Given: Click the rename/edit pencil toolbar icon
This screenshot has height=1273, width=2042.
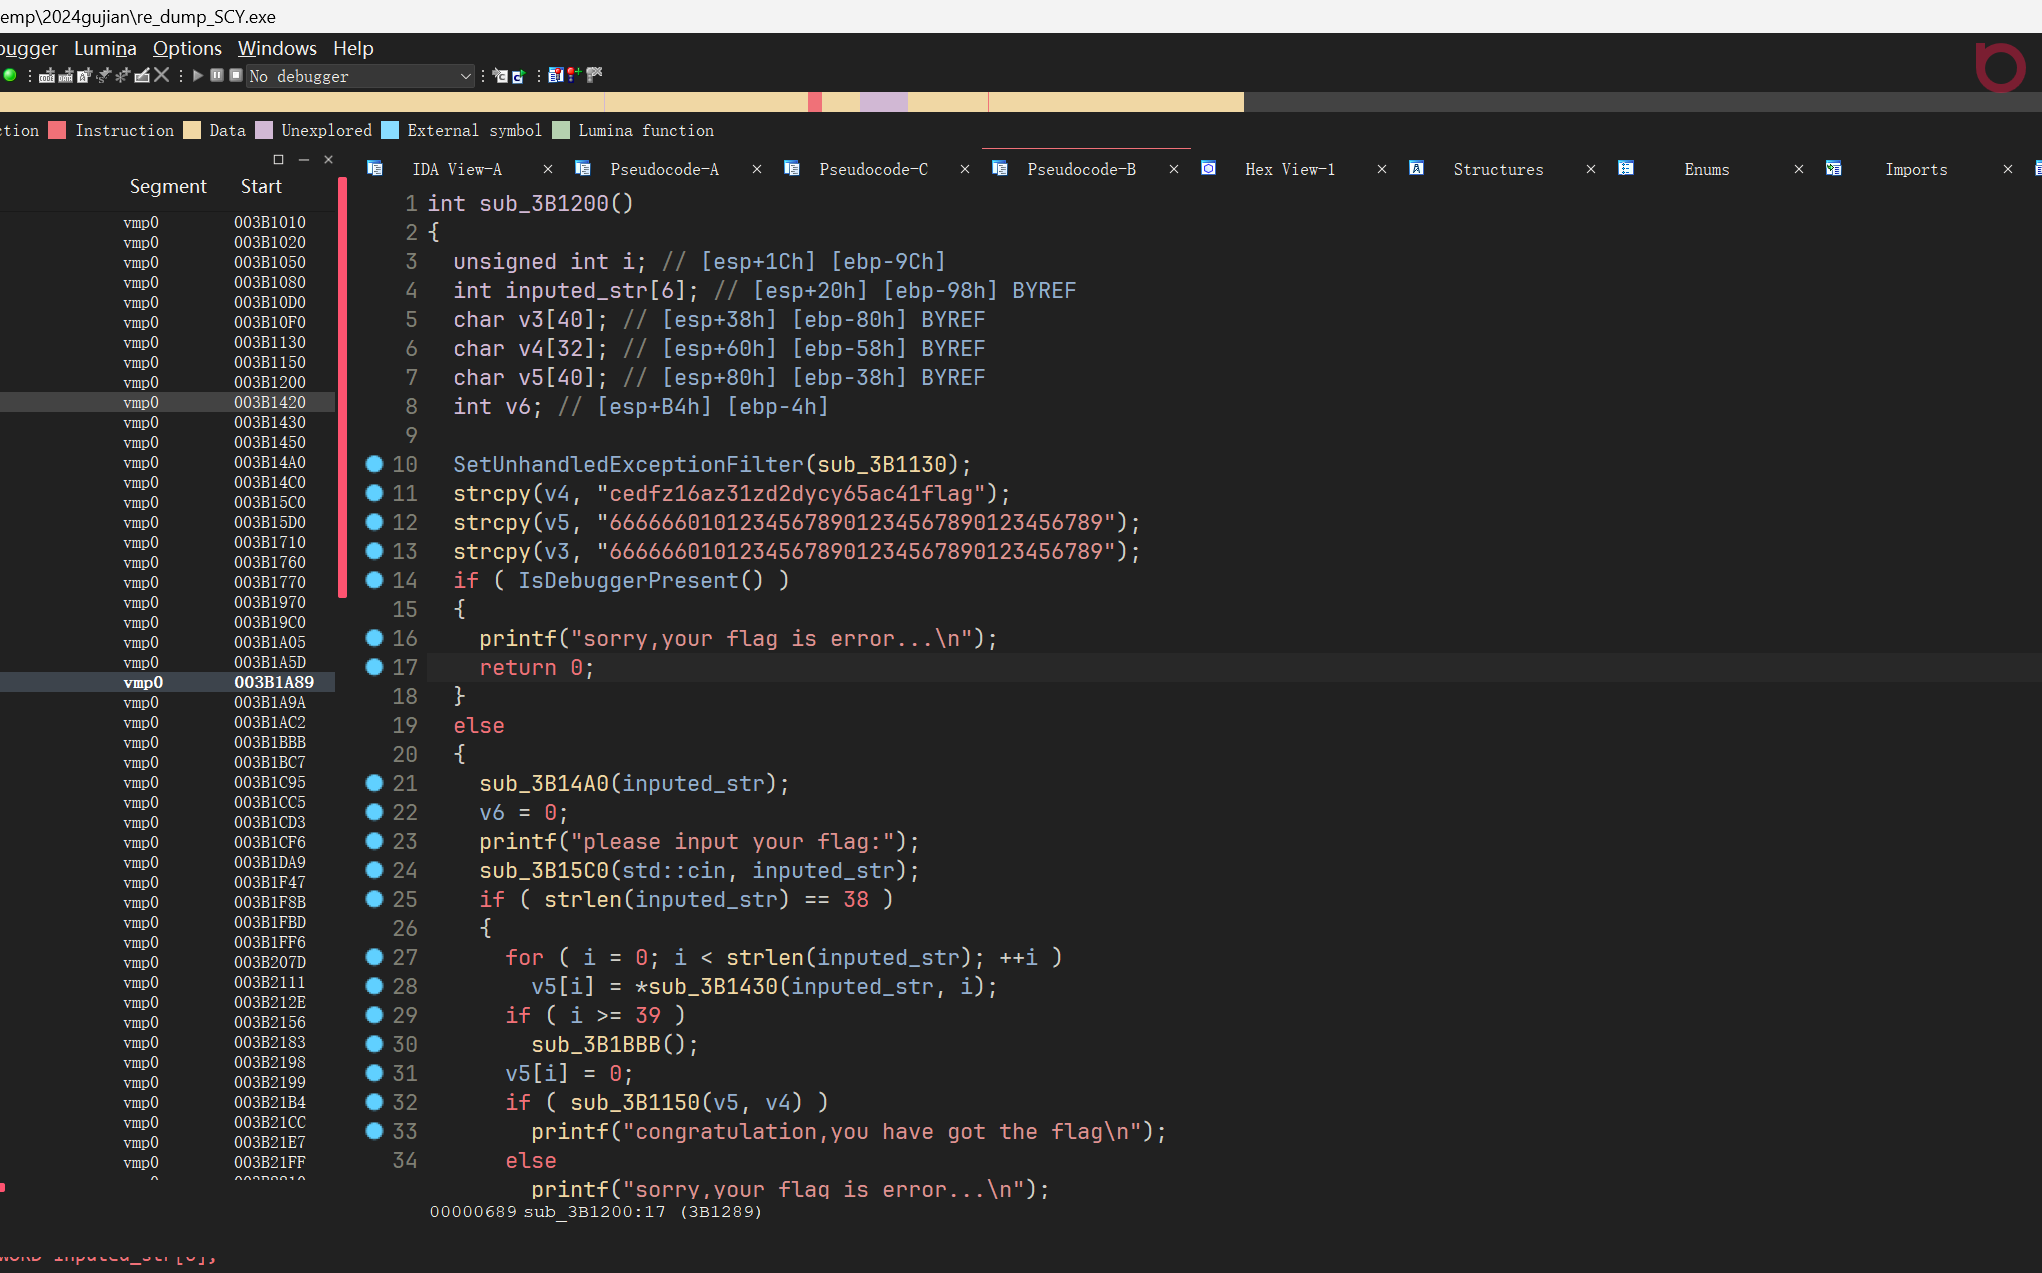Looking at the screenshot, I should [142, 75].
